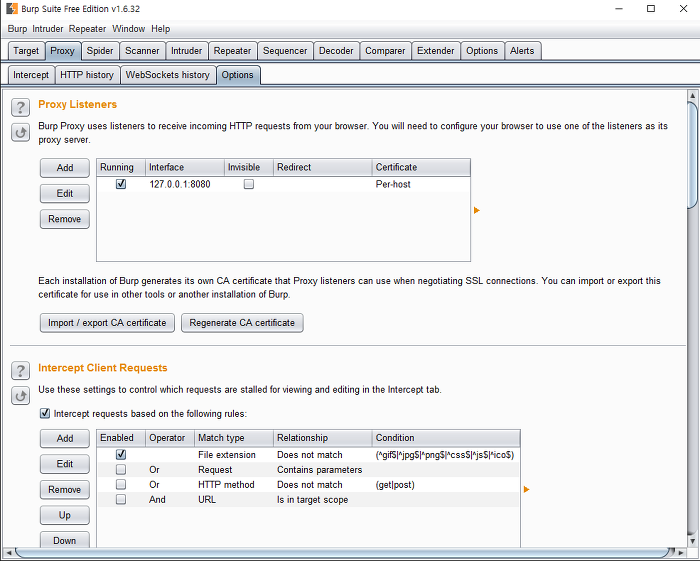700x561 pixels.
Task: Click the scroll left arrow
Action: click(8, 553)
